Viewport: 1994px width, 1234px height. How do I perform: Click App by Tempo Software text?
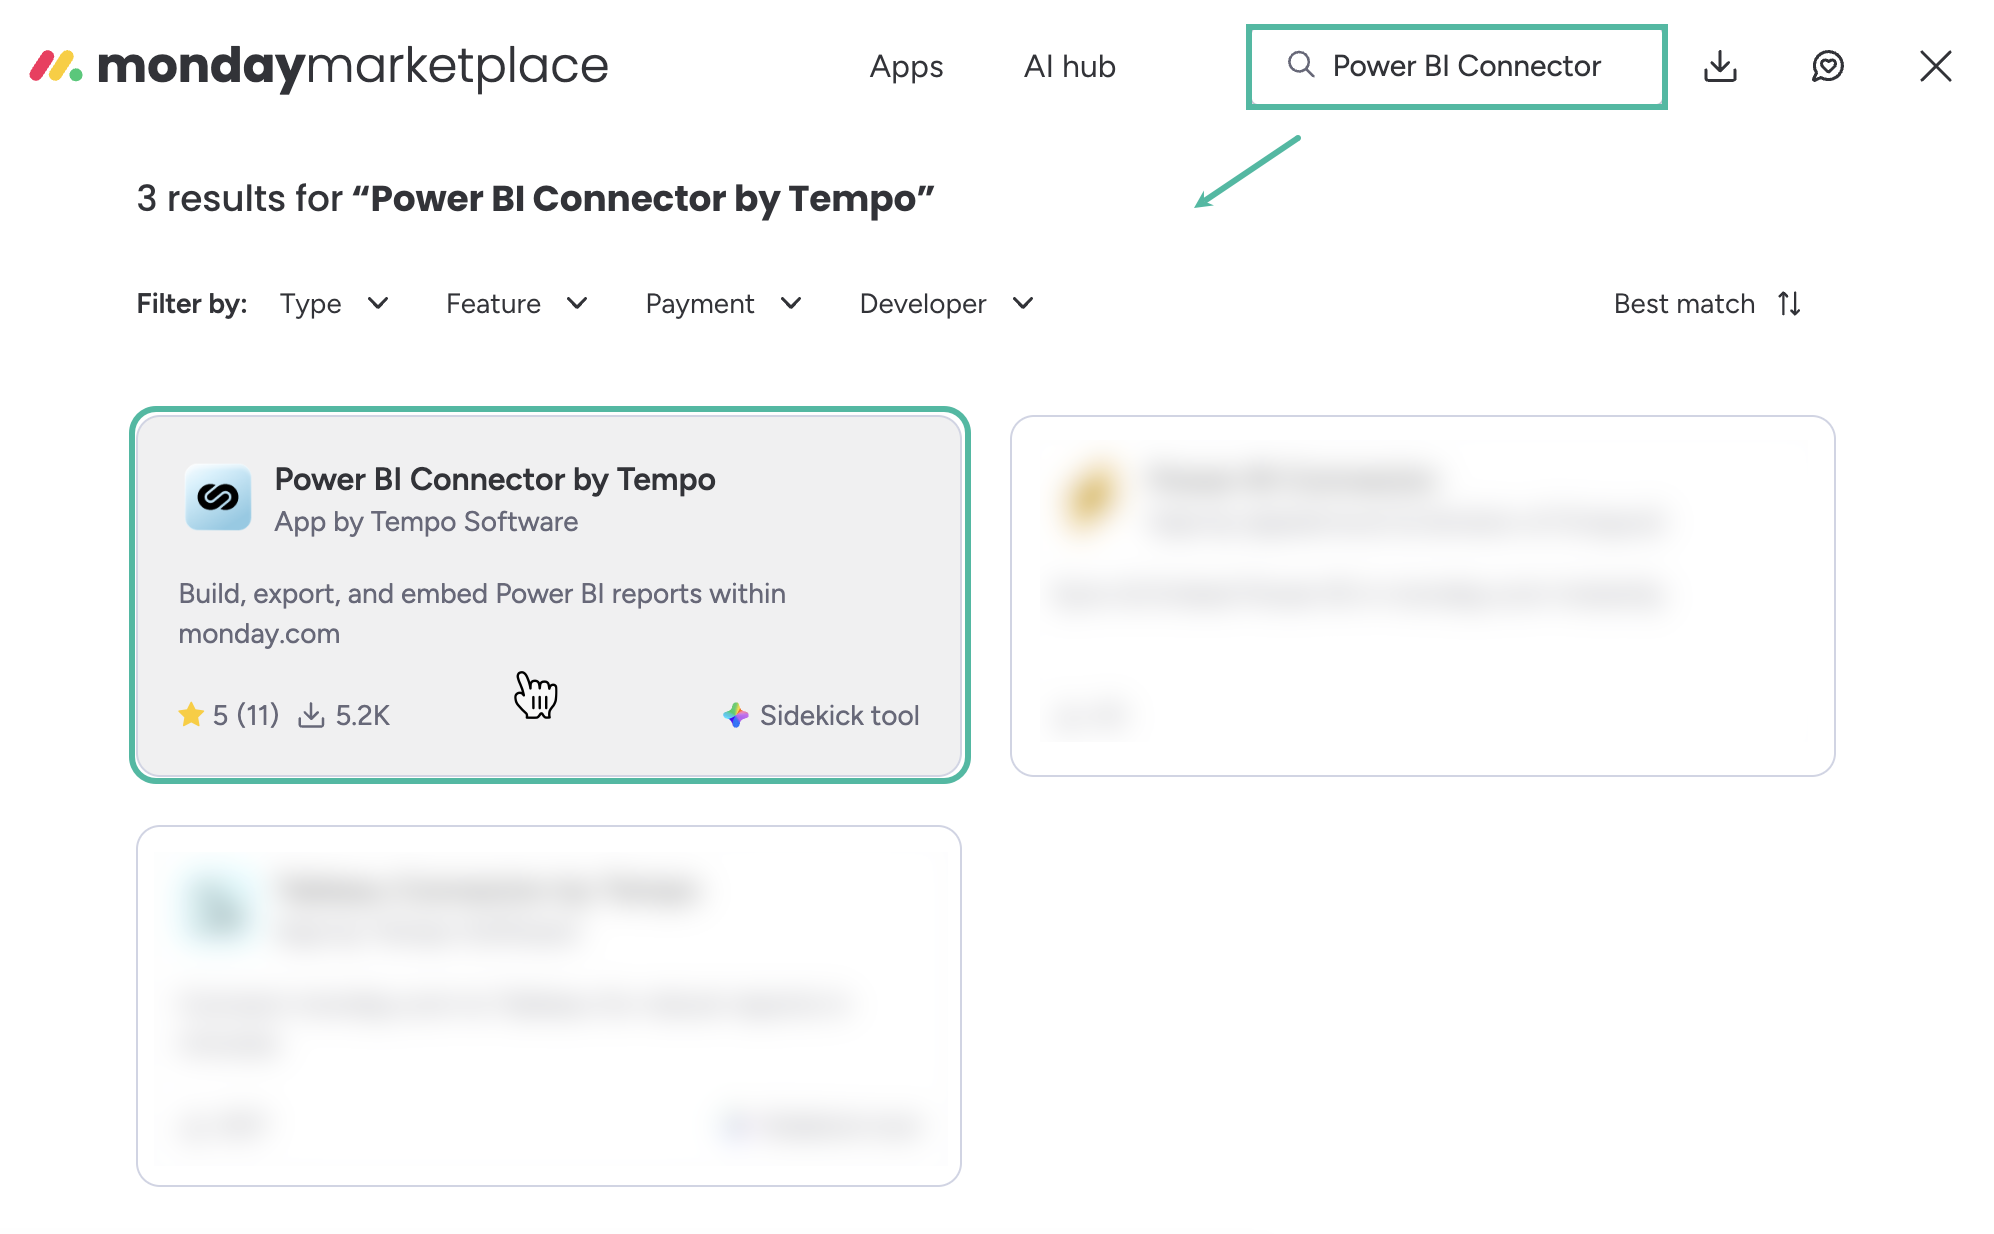[x=426, y=522]
